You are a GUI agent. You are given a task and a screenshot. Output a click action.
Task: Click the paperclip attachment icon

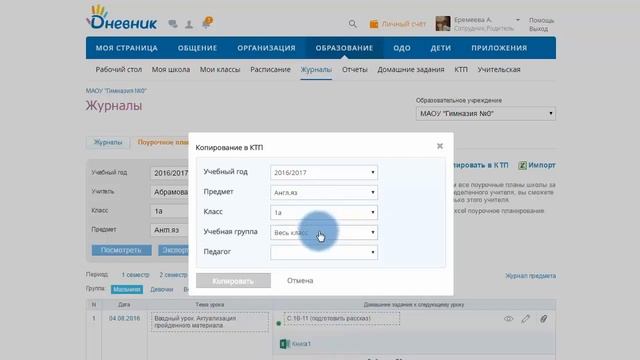(x=543, y=319)
